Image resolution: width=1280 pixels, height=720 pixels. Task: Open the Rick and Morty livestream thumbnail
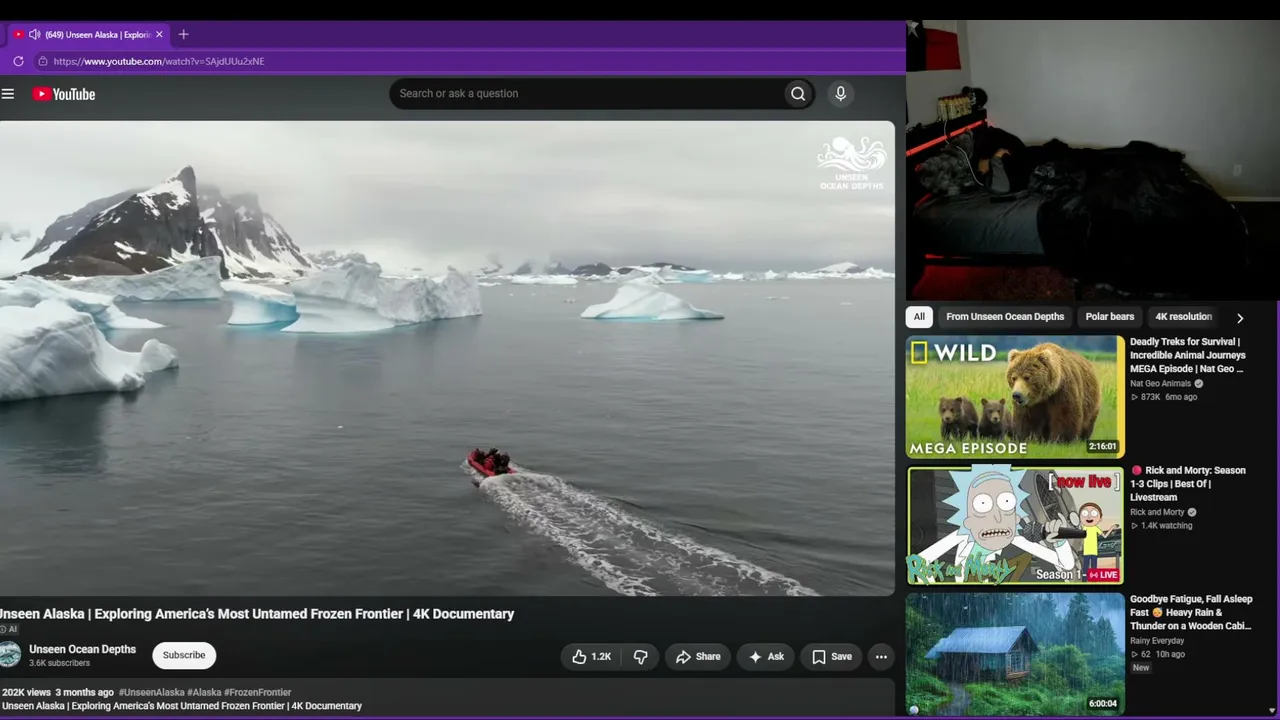1015,525
